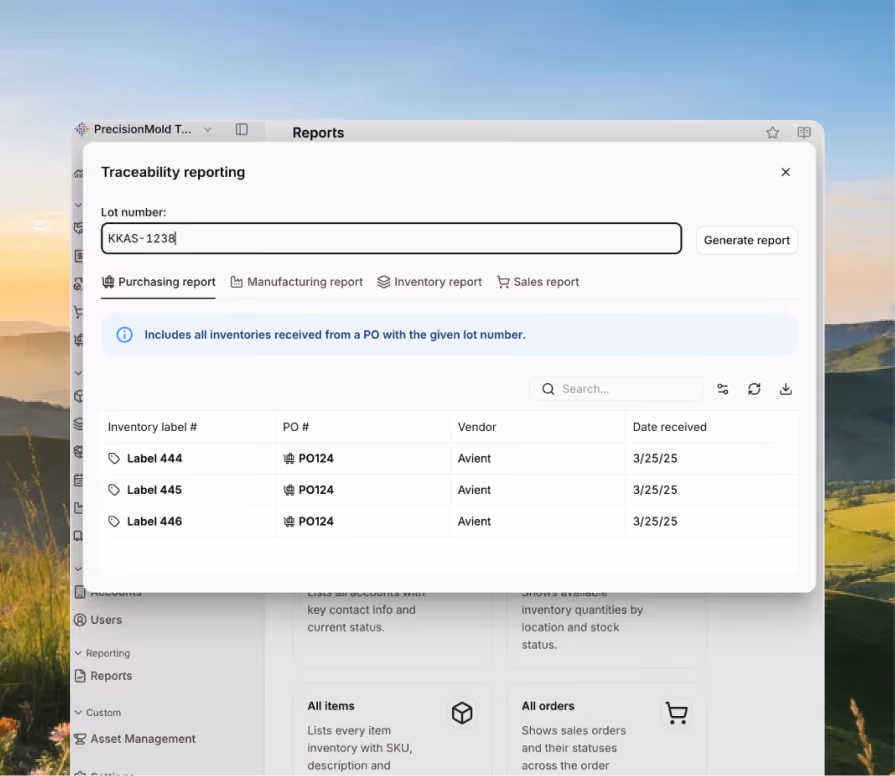Image resolution: width=895 pixels, height=776 pixels.
Task: Click the tag icon beside Label 446
Action: [x=114, y=522]
